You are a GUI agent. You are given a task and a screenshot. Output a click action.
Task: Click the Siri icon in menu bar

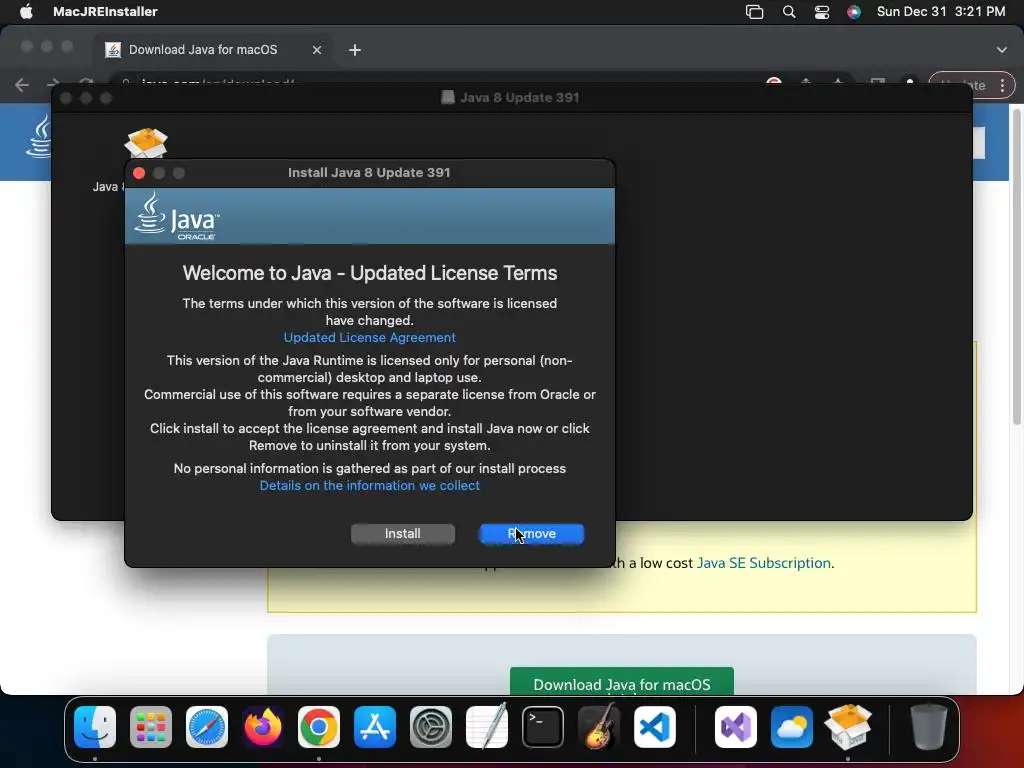[x=854, y=12]
